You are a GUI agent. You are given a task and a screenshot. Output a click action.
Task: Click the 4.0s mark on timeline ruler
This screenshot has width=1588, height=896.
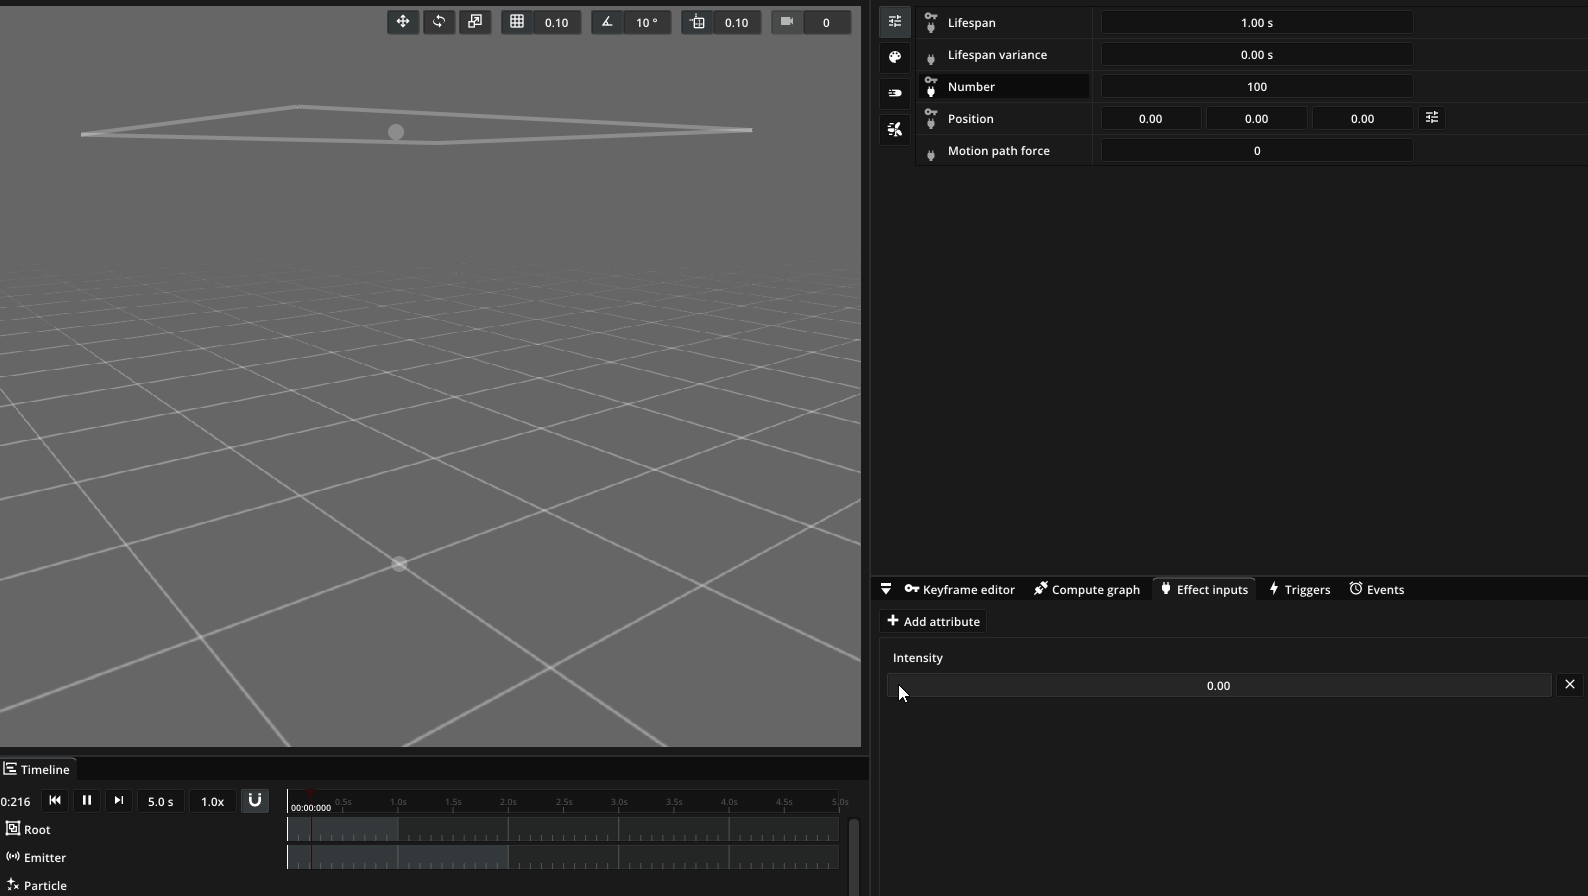pos(729,802)
